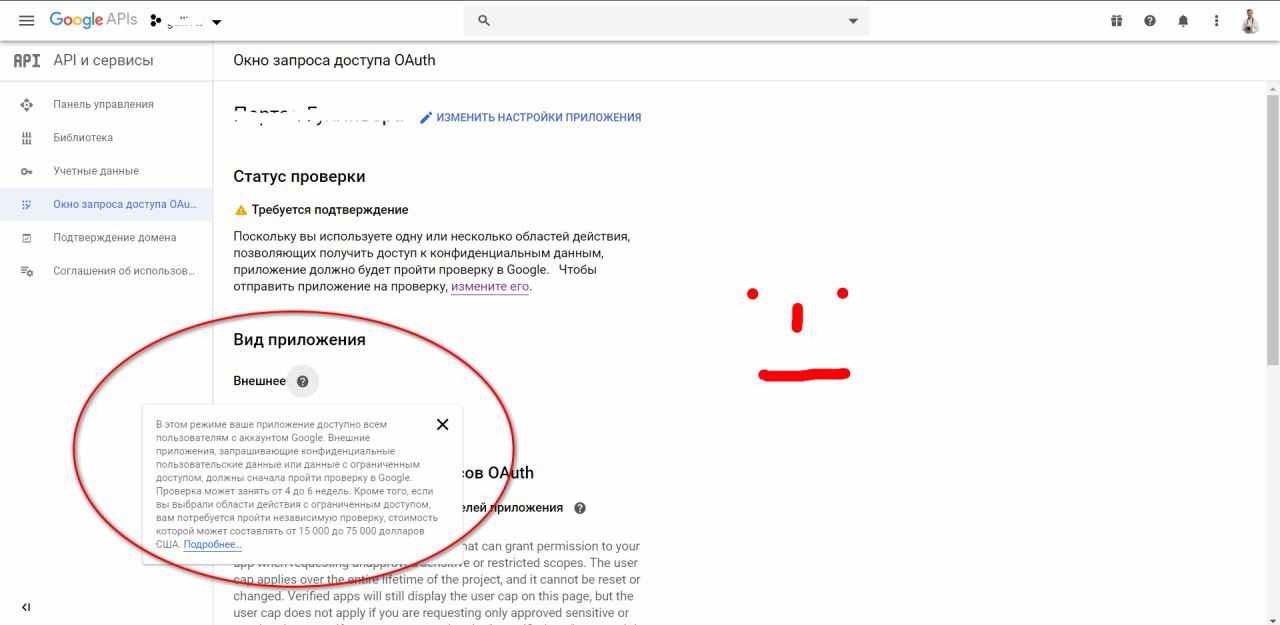Click the Требуется подтверждение warning icon

pyautogui.click(x=240, y=210)
